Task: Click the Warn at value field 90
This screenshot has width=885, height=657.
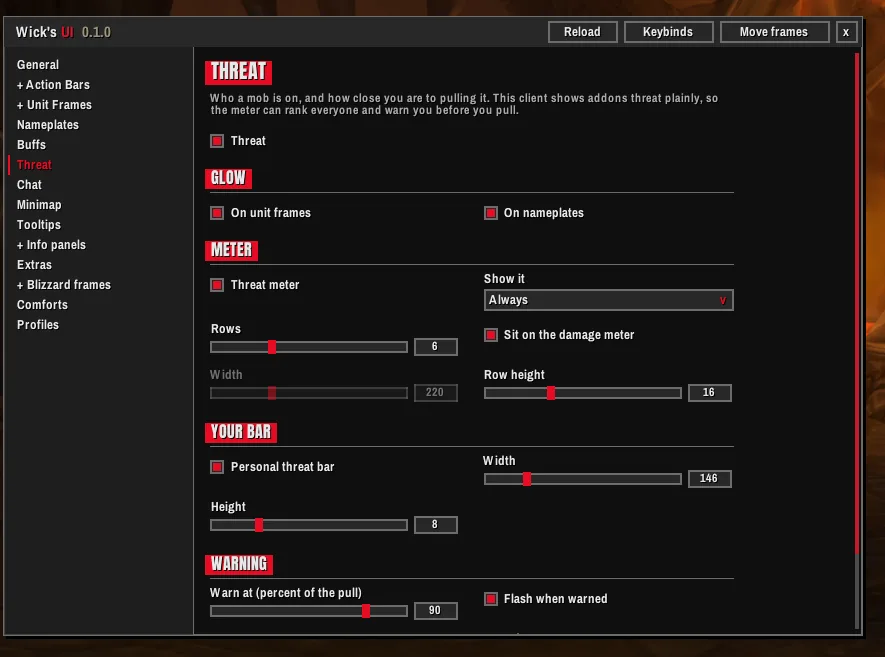Action: pos(435,611)
